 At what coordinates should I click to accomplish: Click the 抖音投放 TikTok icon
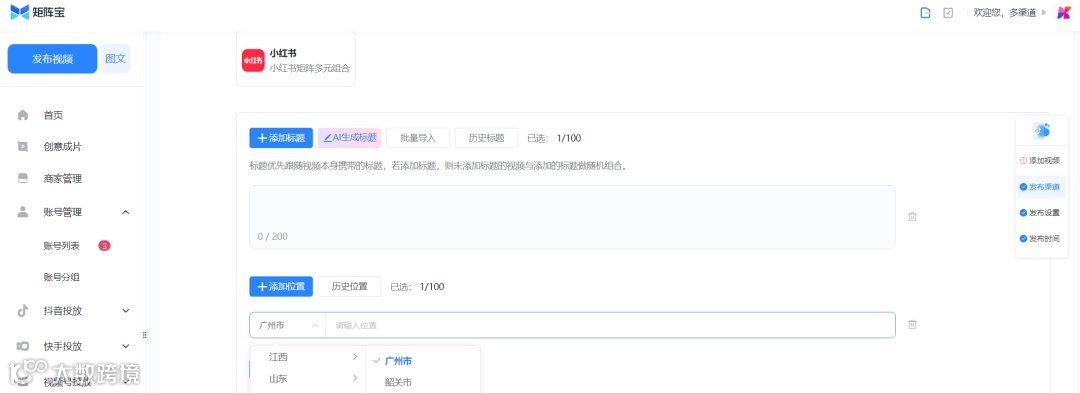[x=23, y=310]
